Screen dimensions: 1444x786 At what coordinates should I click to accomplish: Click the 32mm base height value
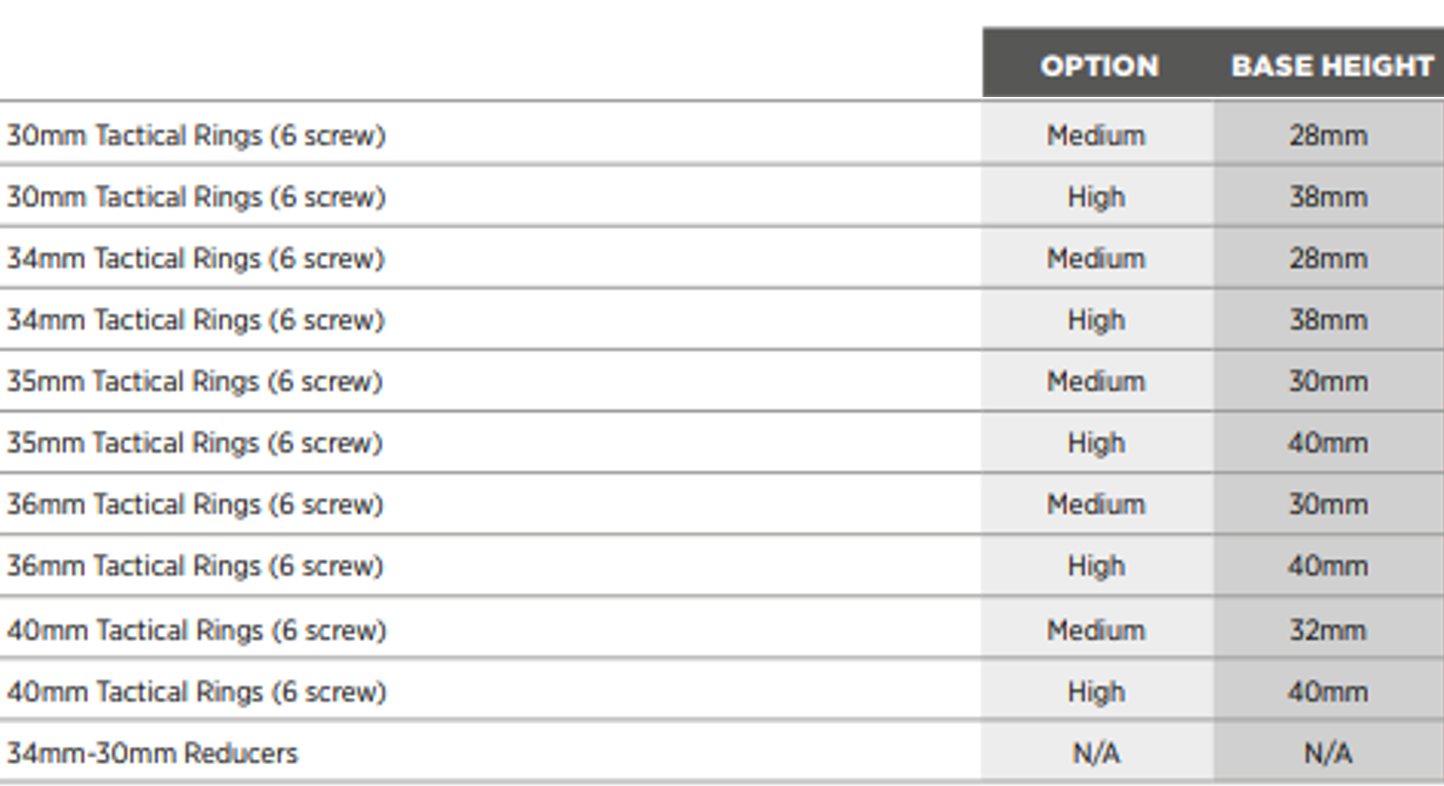coord(1327,630)
